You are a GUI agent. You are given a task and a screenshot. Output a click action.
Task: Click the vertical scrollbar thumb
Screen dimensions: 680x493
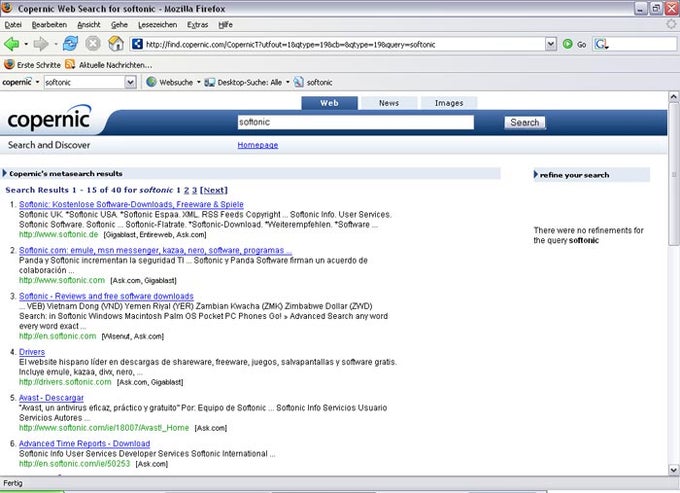click(x=673, y=174)
